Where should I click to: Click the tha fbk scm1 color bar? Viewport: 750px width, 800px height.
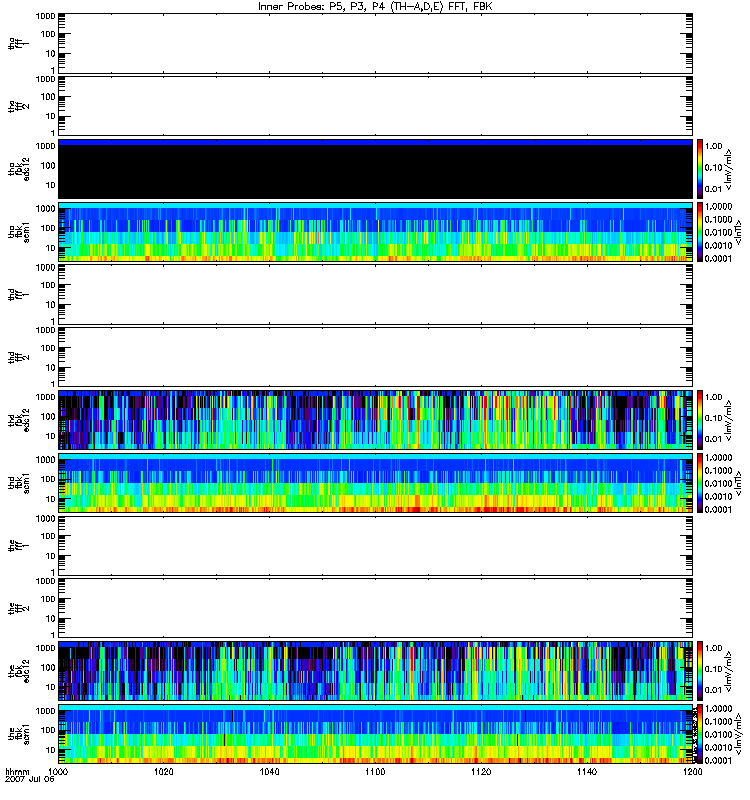700,232
